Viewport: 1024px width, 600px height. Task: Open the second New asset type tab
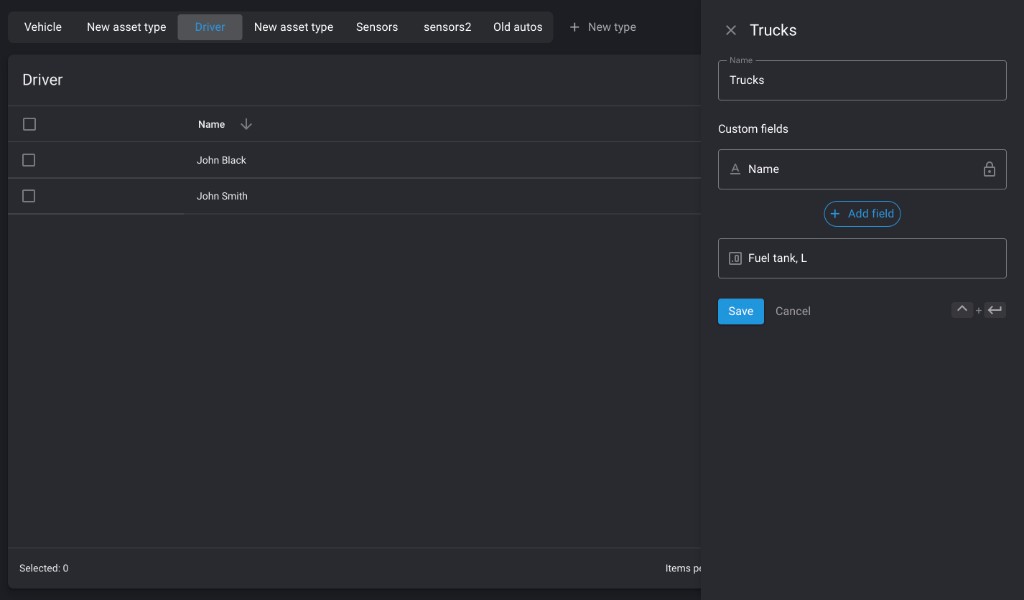click(293, 27)
